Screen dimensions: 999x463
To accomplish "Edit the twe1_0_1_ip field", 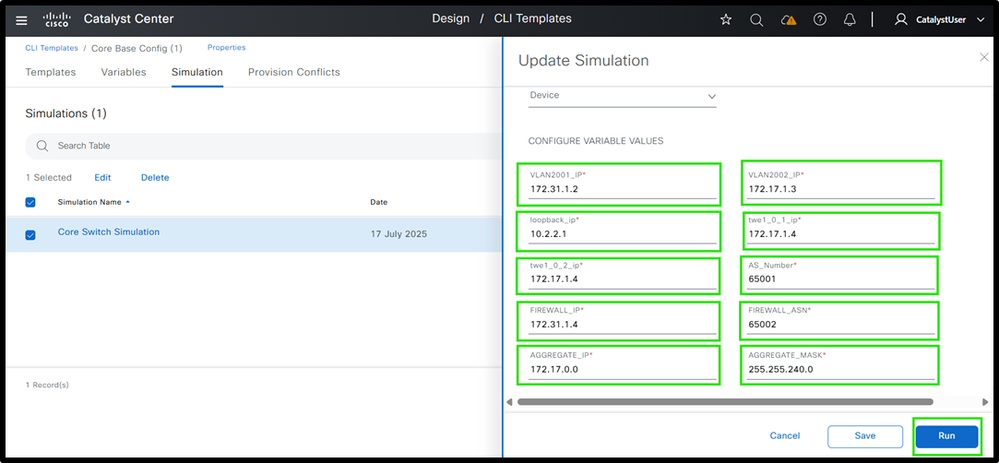I will coord(841,230).
